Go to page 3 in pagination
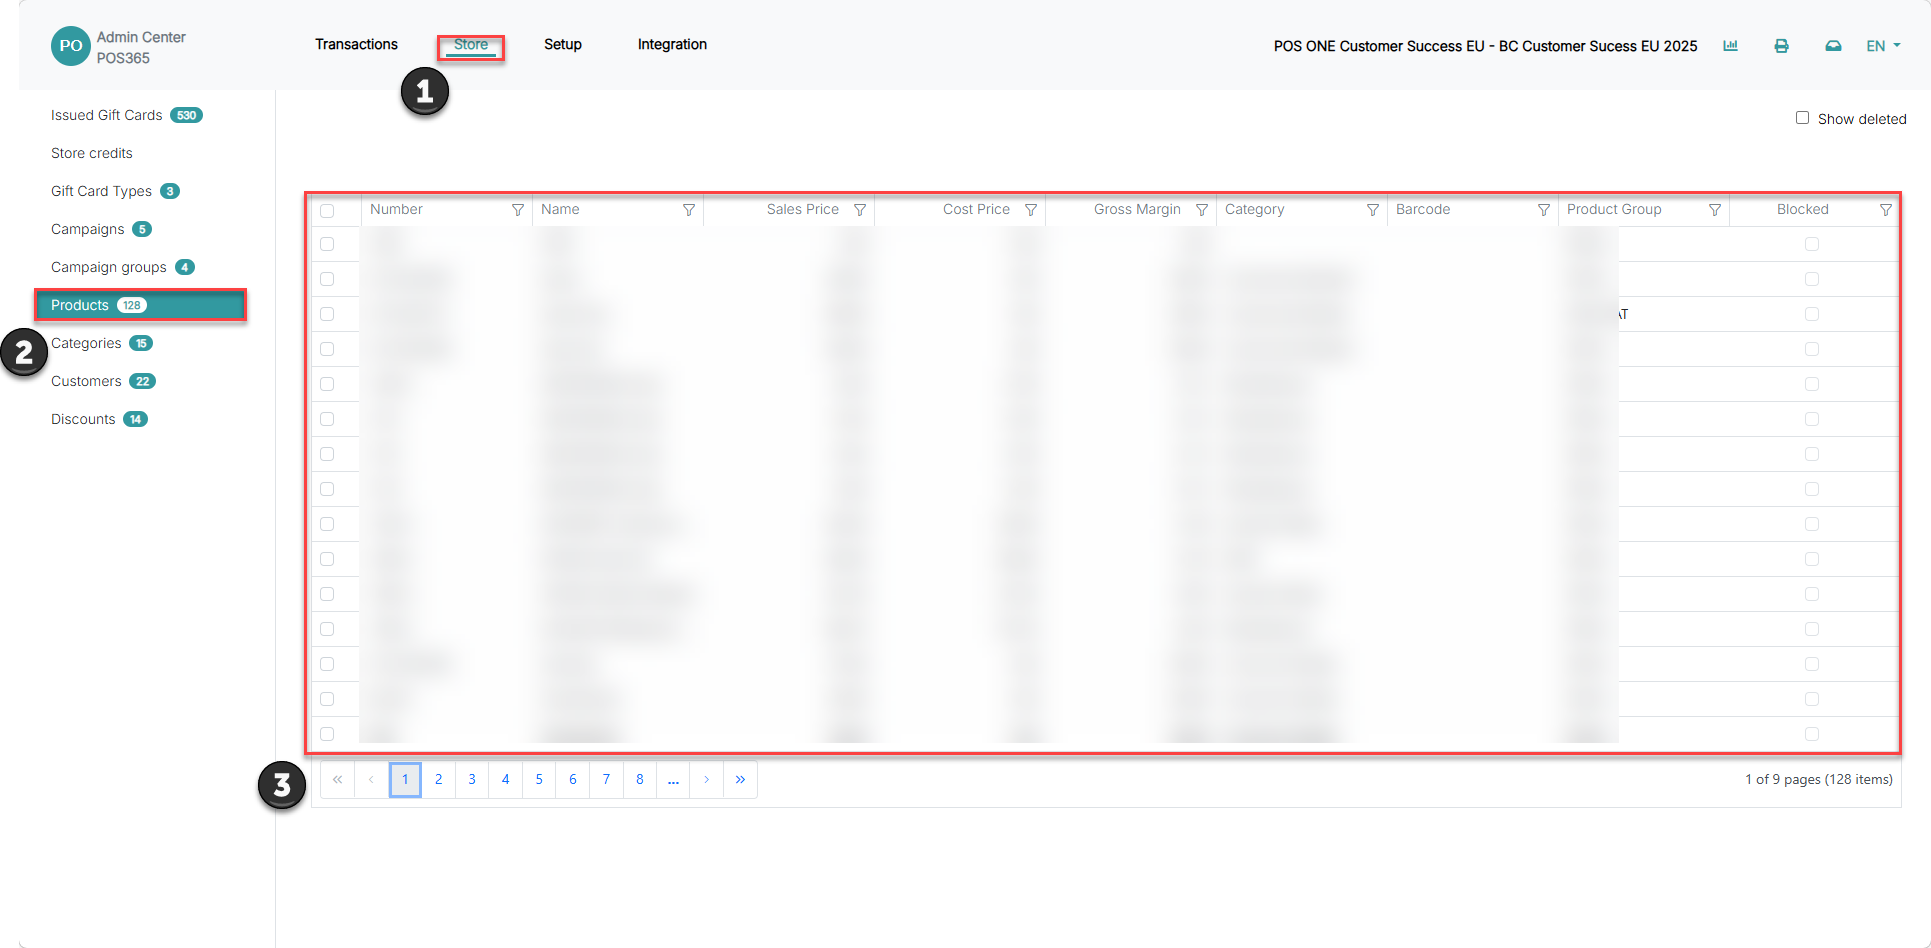Screen dimensions: 1931x948 click(x=472, y=779)
